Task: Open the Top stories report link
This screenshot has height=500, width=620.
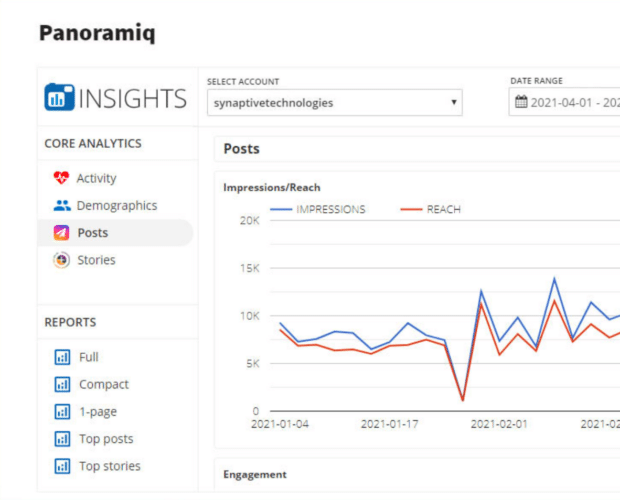Action: tap(109, 466)
